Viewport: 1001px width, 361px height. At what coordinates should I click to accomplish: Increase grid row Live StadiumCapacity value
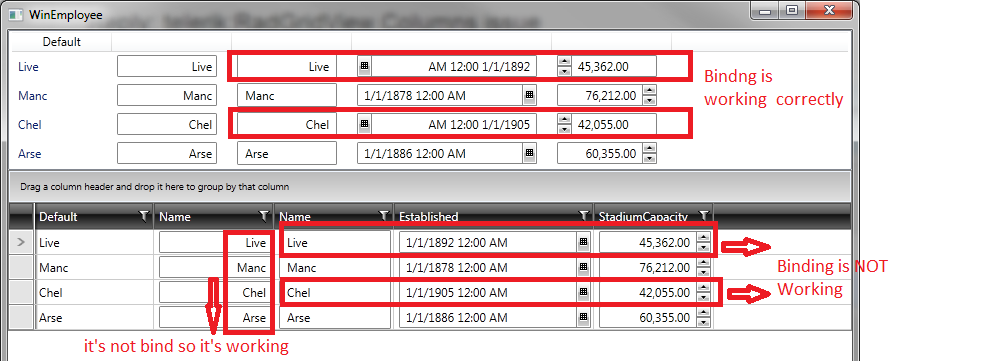pyautogui.click(x=704, y=238)
